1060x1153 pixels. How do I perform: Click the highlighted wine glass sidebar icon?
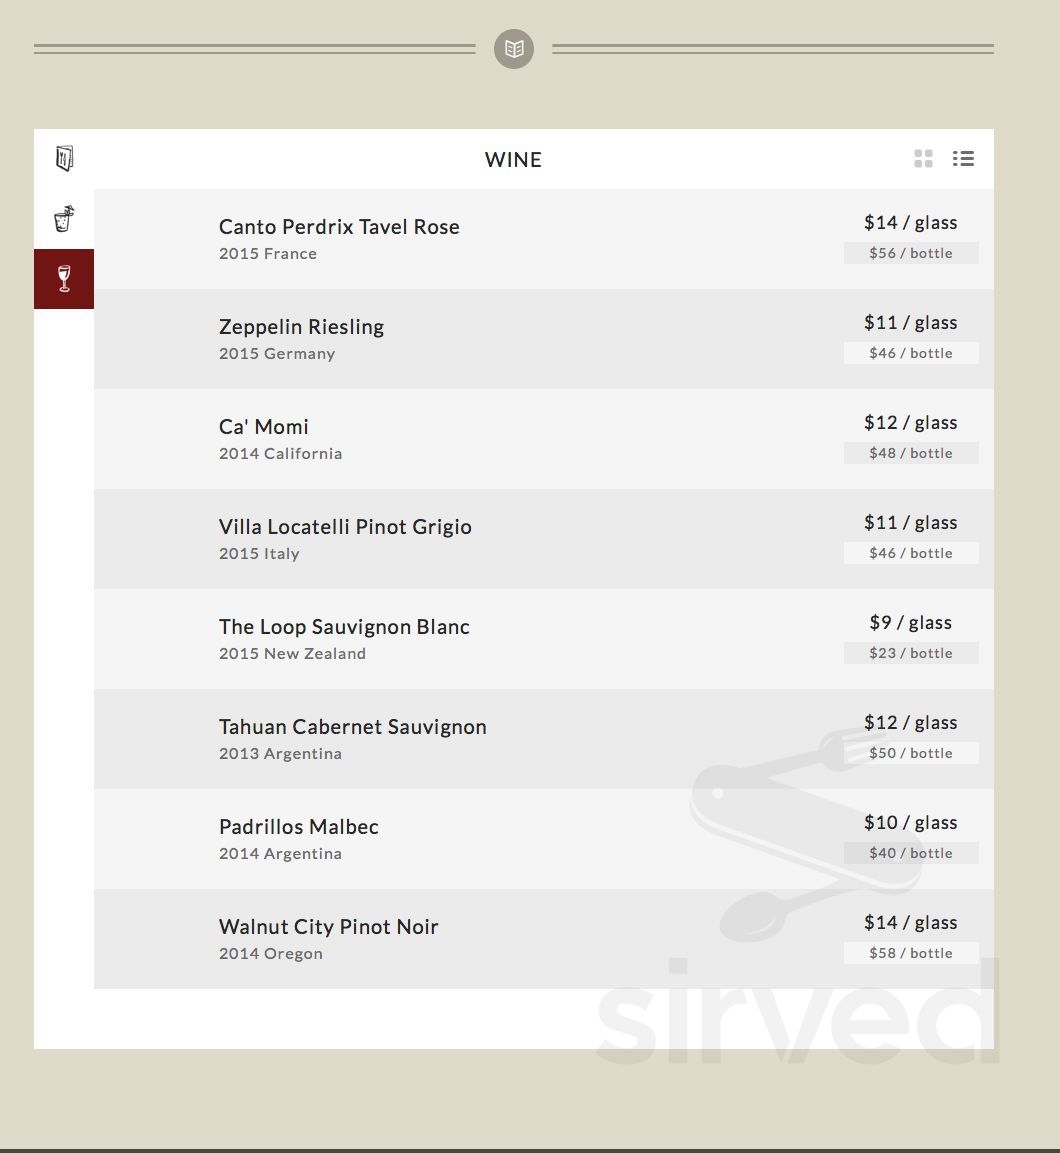click(x=63, y=278)
